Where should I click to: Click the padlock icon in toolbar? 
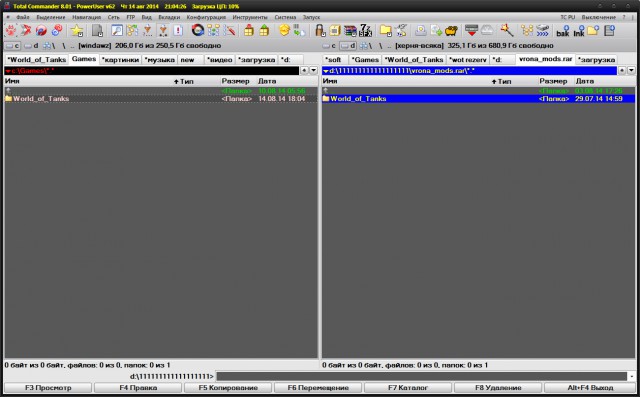pos(320,31)
